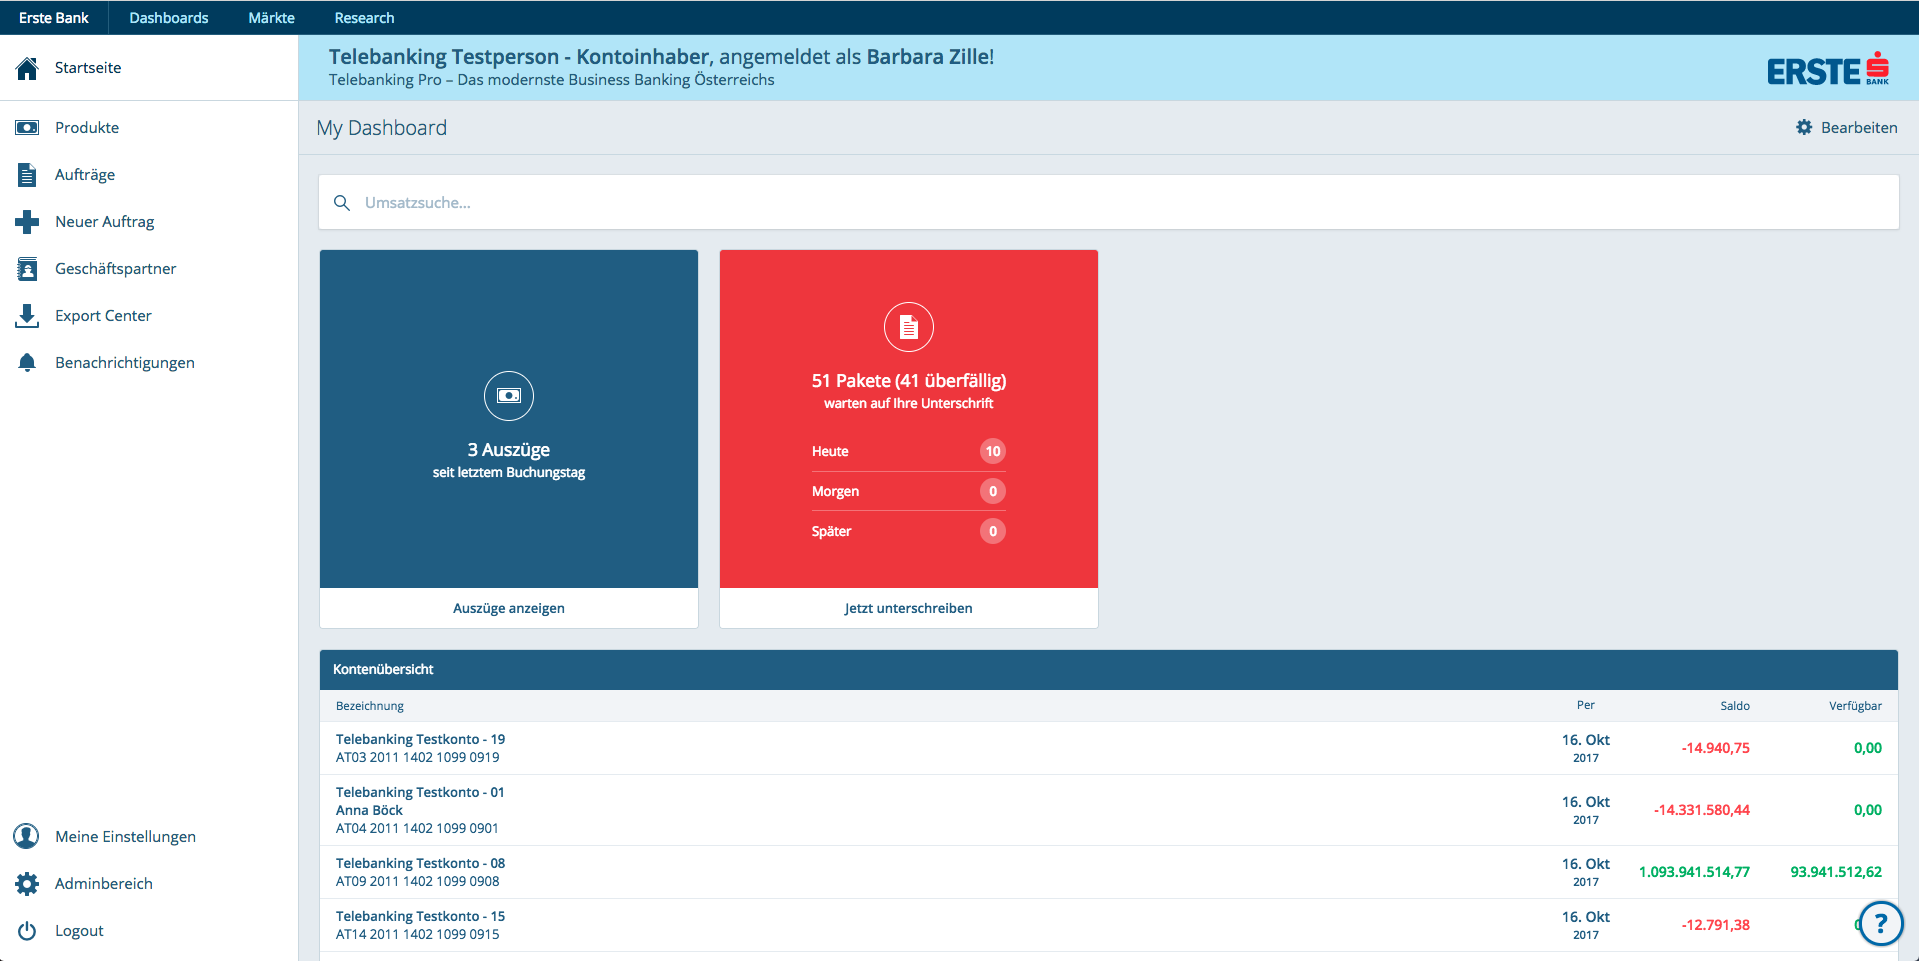Click the Meine Einstellungen user icon

[x=27, y=836]
